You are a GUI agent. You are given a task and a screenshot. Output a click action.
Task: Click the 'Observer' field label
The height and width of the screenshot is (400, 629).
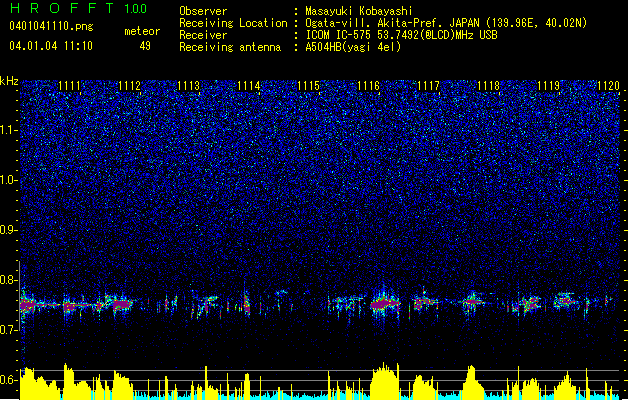pos(203,11)
